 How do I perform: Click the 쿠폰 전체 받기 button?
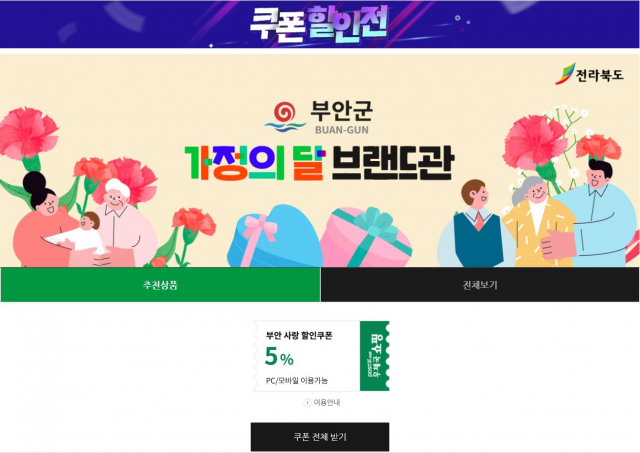click(x=320, y=437)
